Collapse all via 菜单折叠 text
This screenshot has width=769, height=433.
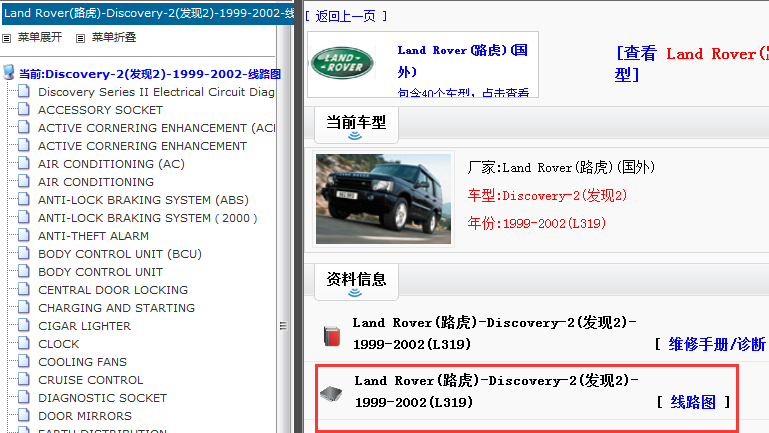coord(114,37)
